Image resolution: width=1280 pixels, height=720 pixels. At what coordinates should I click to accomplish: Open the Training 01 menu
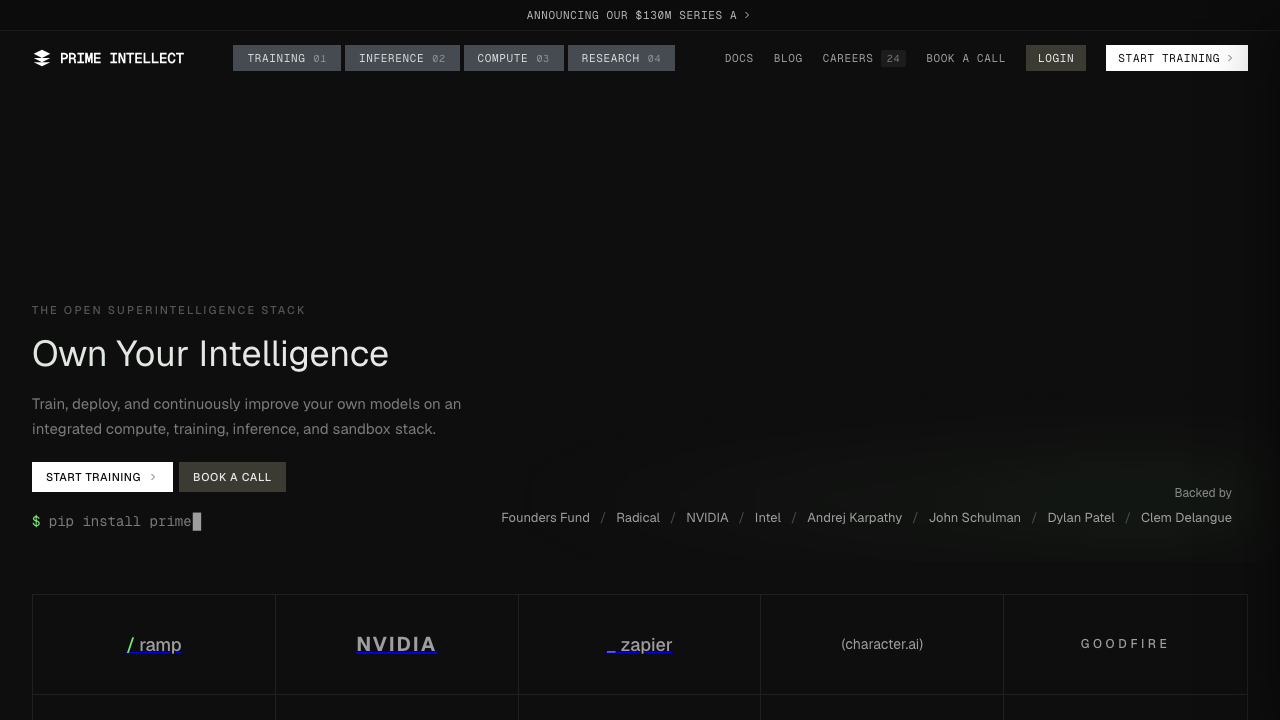(287, 58)
